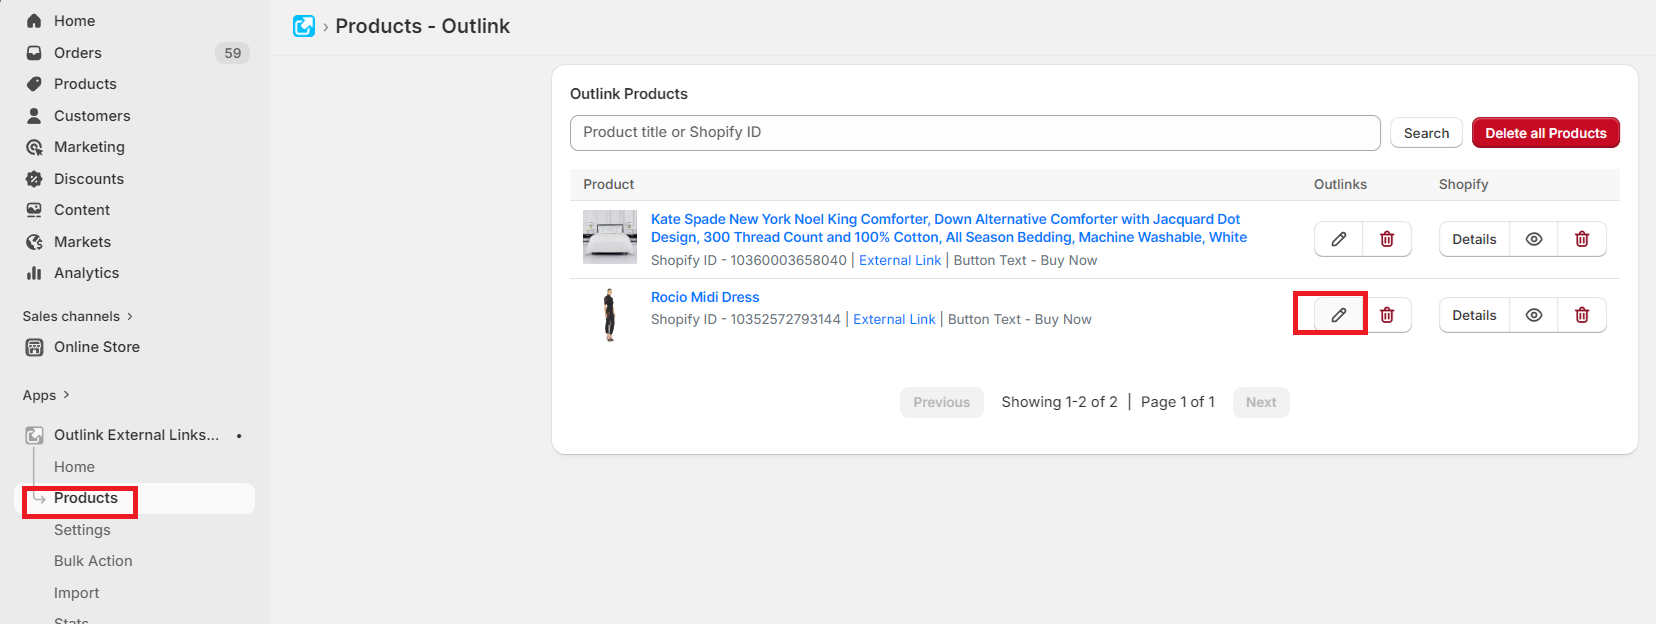1656x624 pixels.
Task: Open Outlink Settings subpage
Action: click(82, 530)
